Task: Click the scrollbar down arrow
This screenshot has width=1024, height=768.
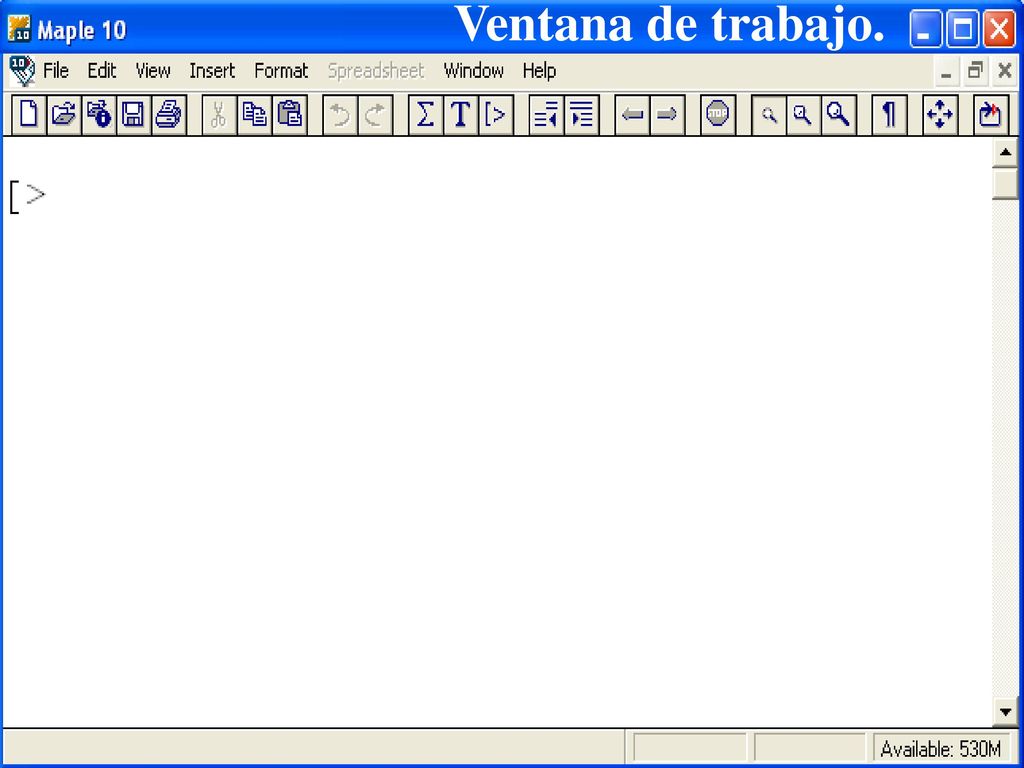Action: coord(1005,712)
